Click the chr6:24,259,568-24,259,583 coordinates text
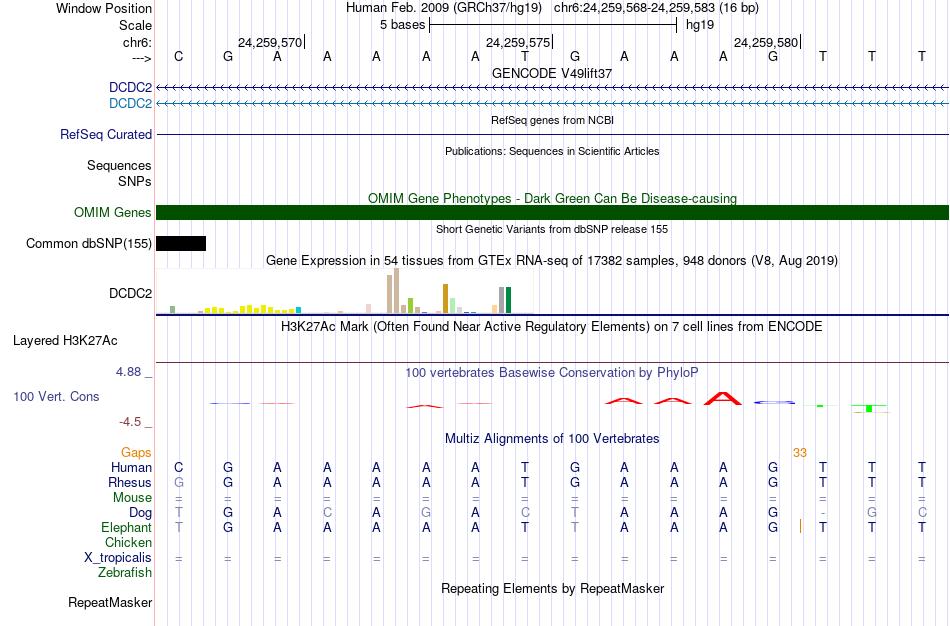This screenshot has width=950, height=626. pyautogui.click(x=656, y=8)
